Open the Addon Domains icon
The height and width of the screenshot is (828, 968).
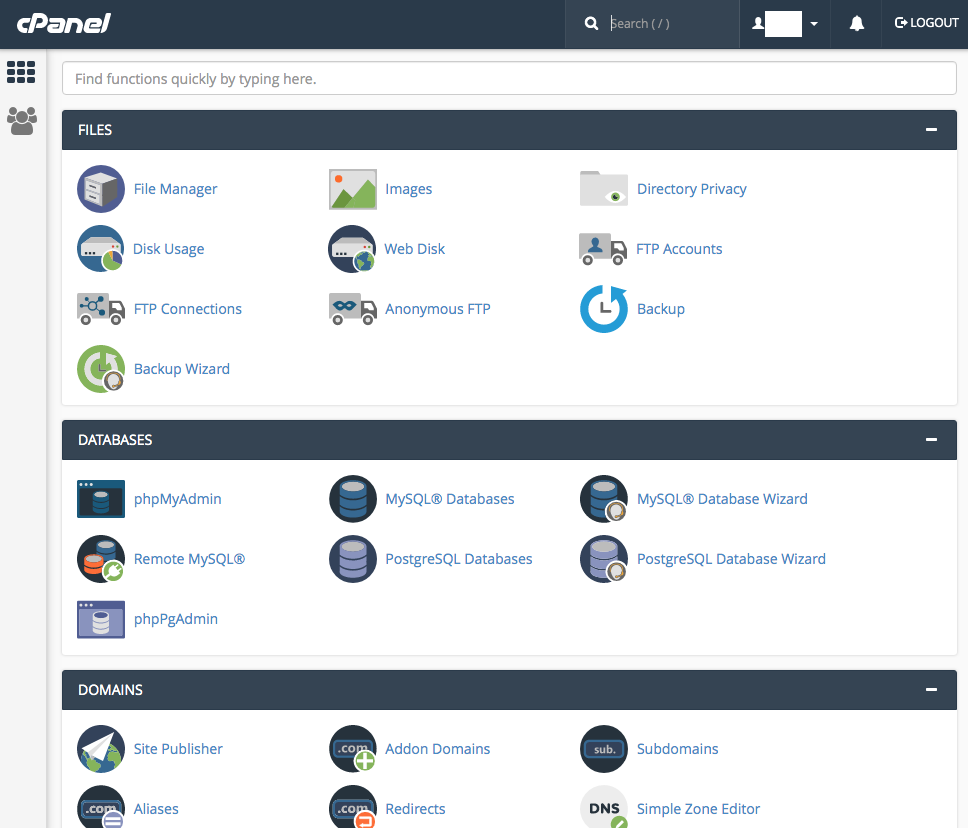(353, 749)
